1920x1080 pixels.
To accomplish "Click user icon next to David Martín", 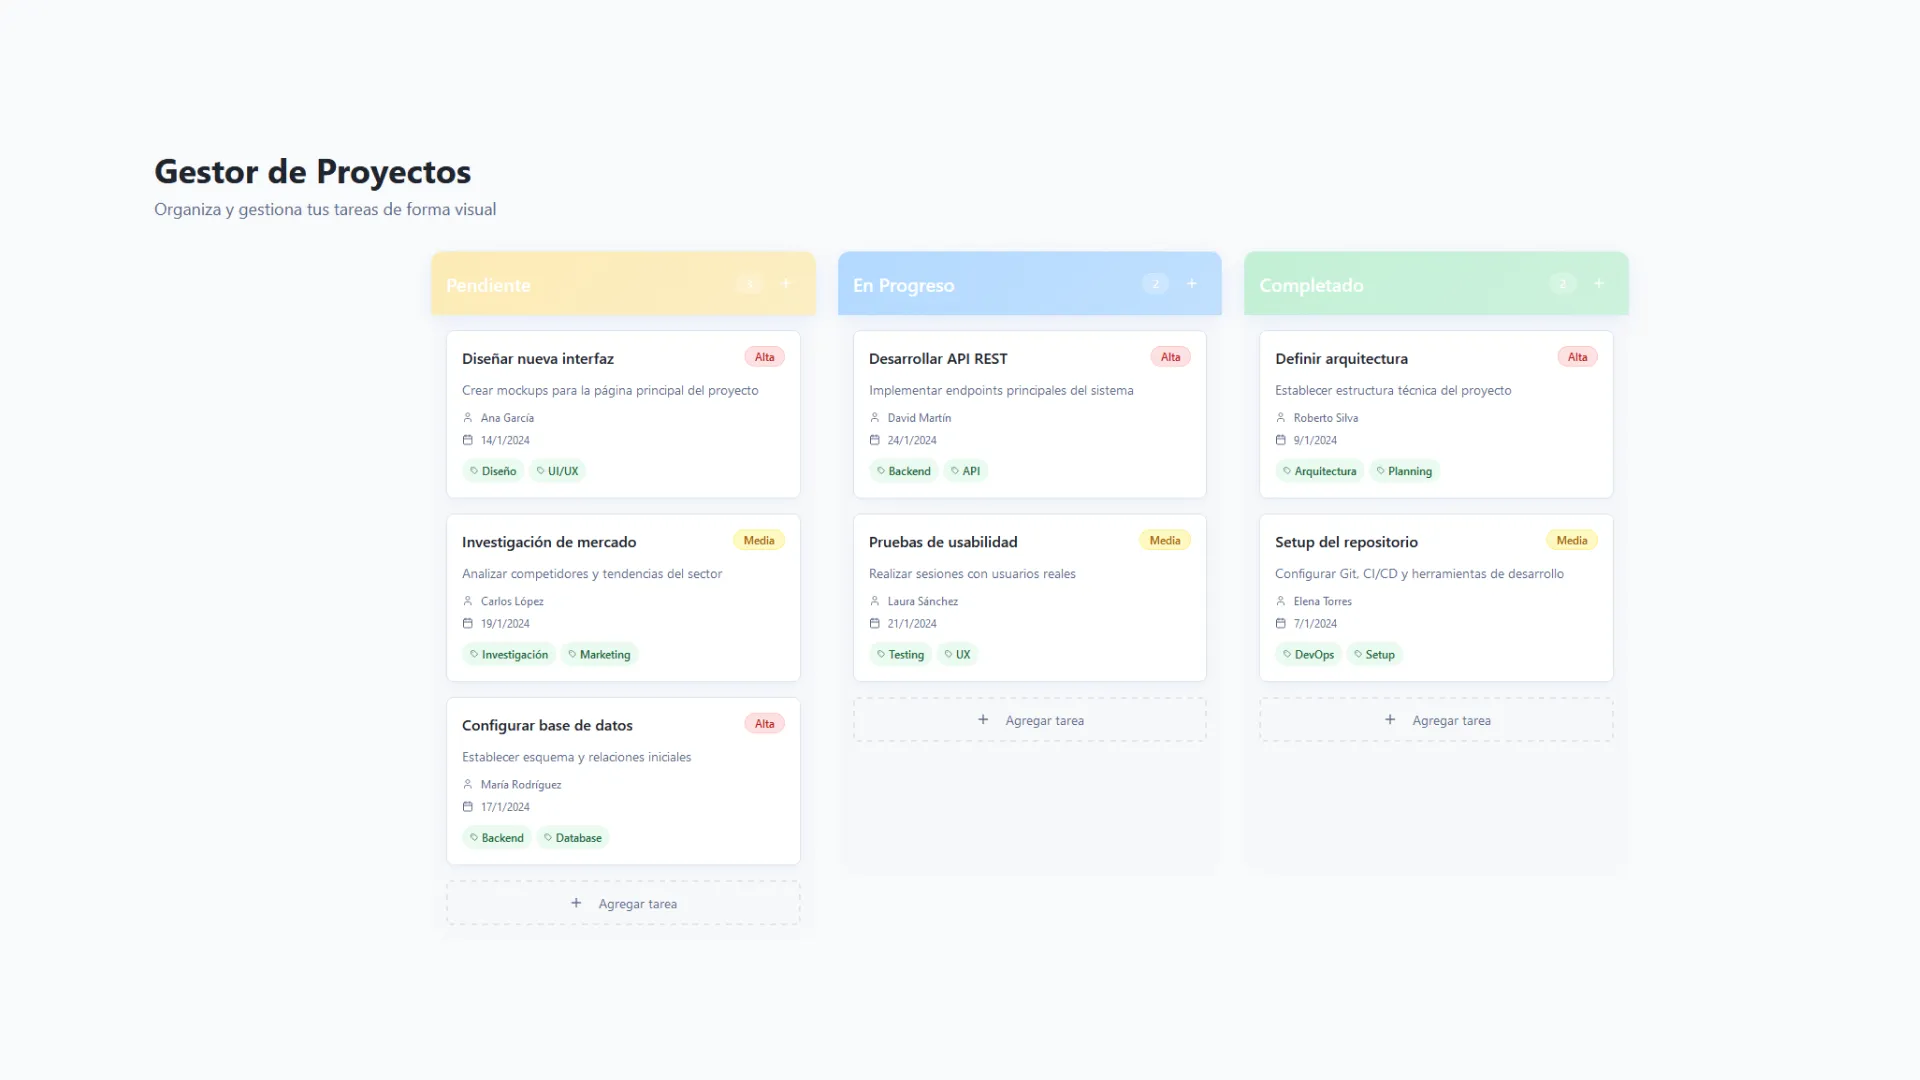I will point(874,418).
